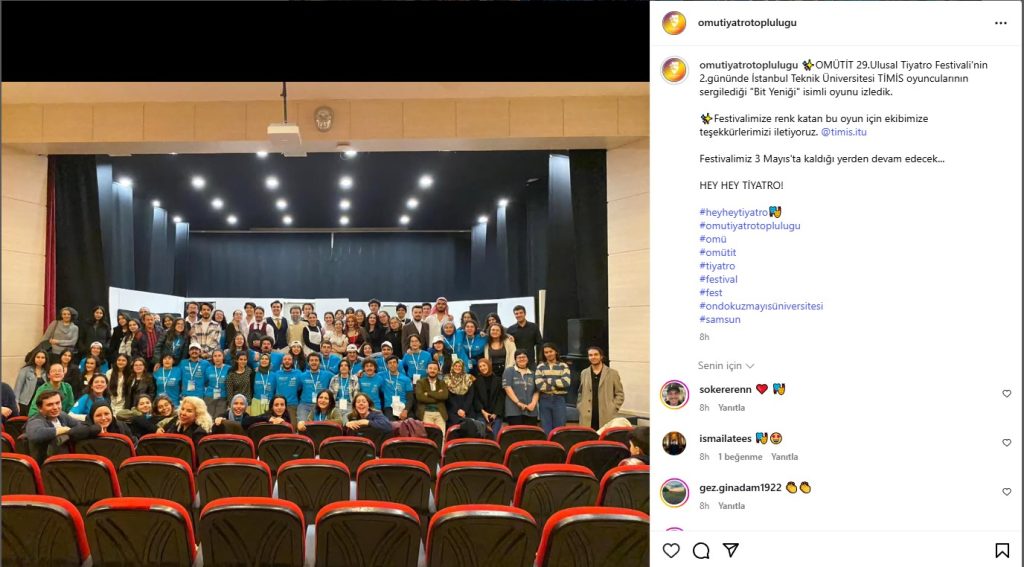Open the #samsun hashtag link

point(720,319)
